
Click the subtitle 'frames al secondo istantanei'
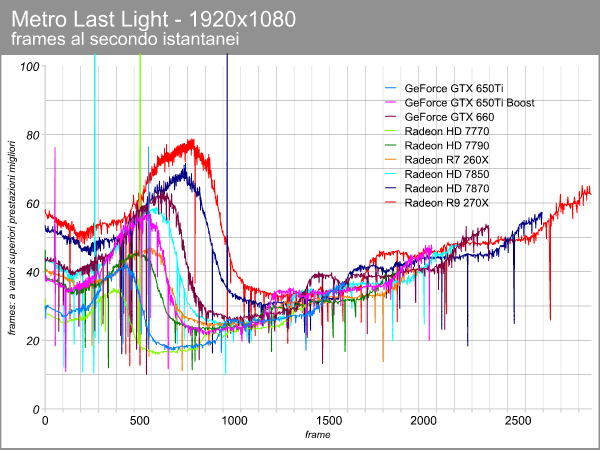point(125,39)
